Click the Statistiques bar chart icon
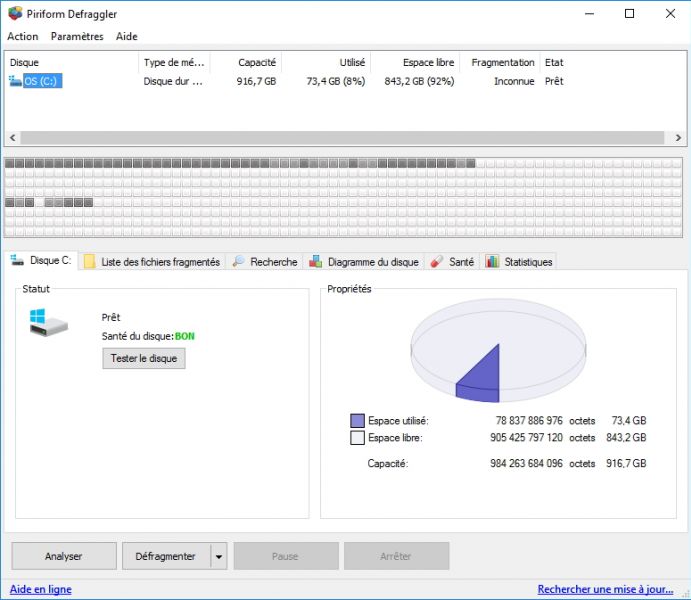Screen dimensions: 691x600 pyautogui.click(x=492, y=261)
